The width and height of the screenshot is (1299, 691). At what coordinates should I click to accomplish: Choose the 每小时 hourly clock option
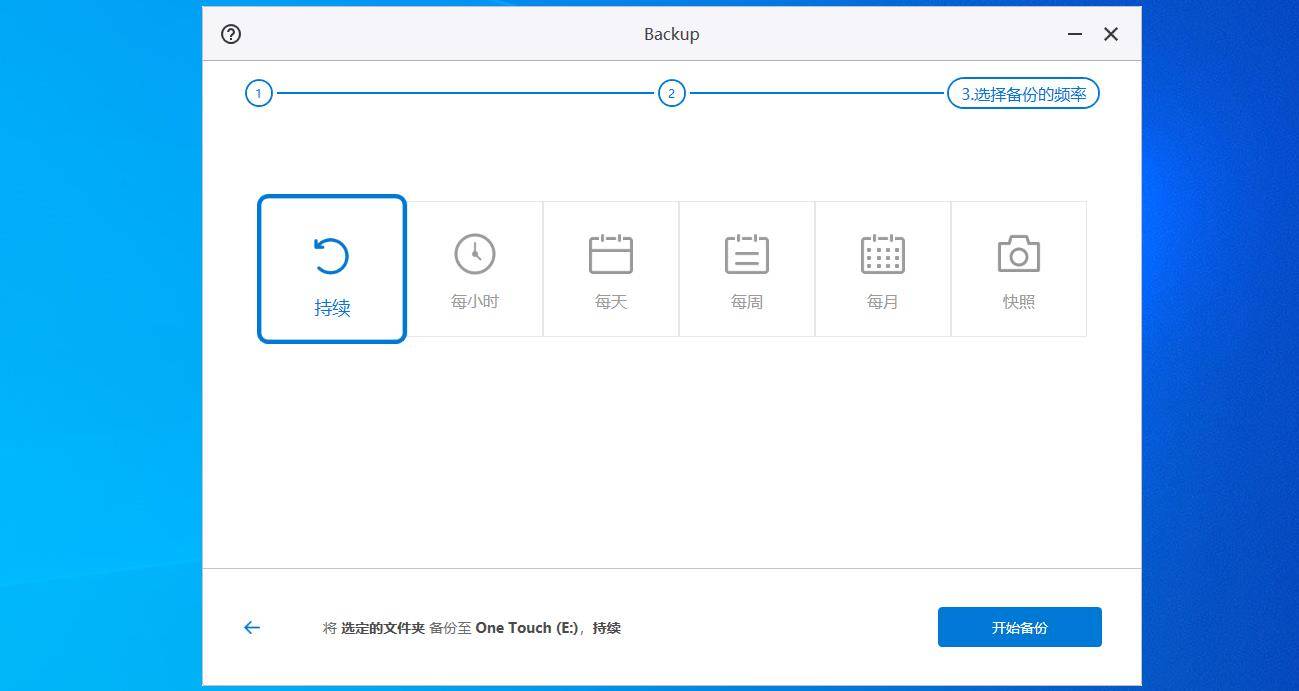tap(475, 269)
